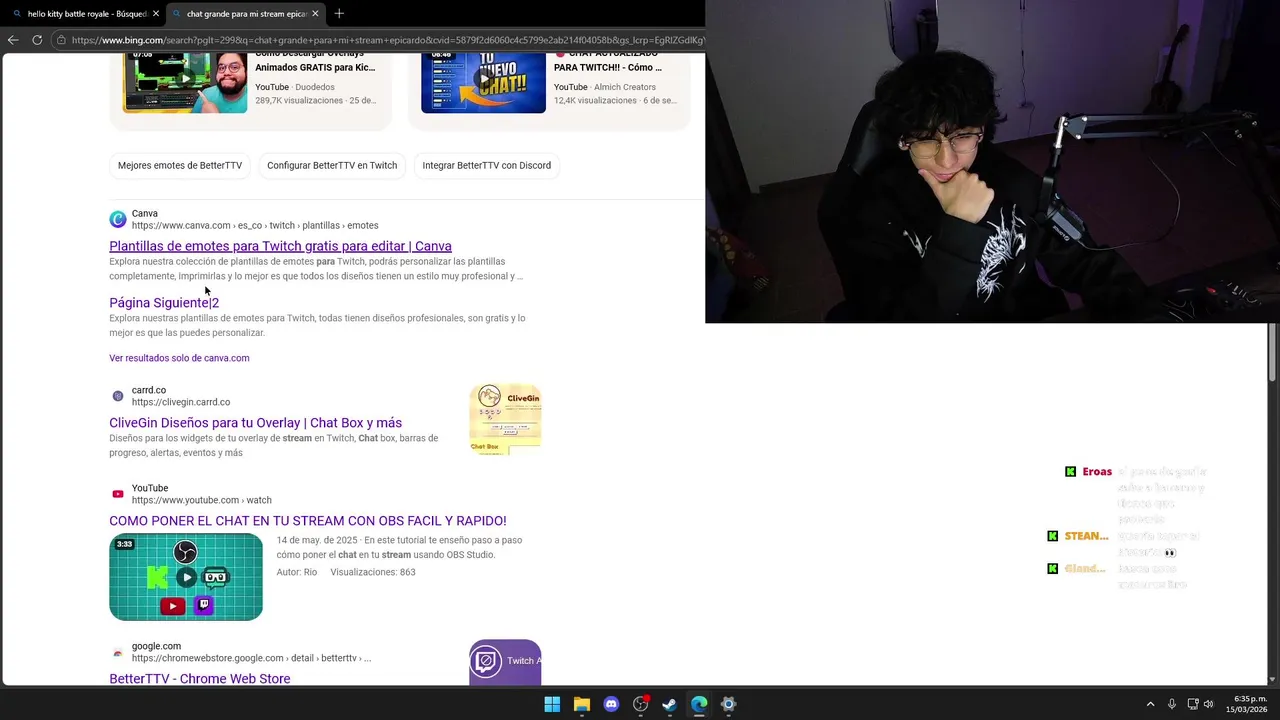Click the Kick badge next to STEAN...
The width and height of the screenshot is (1280, 720).
coord(1052,536)
